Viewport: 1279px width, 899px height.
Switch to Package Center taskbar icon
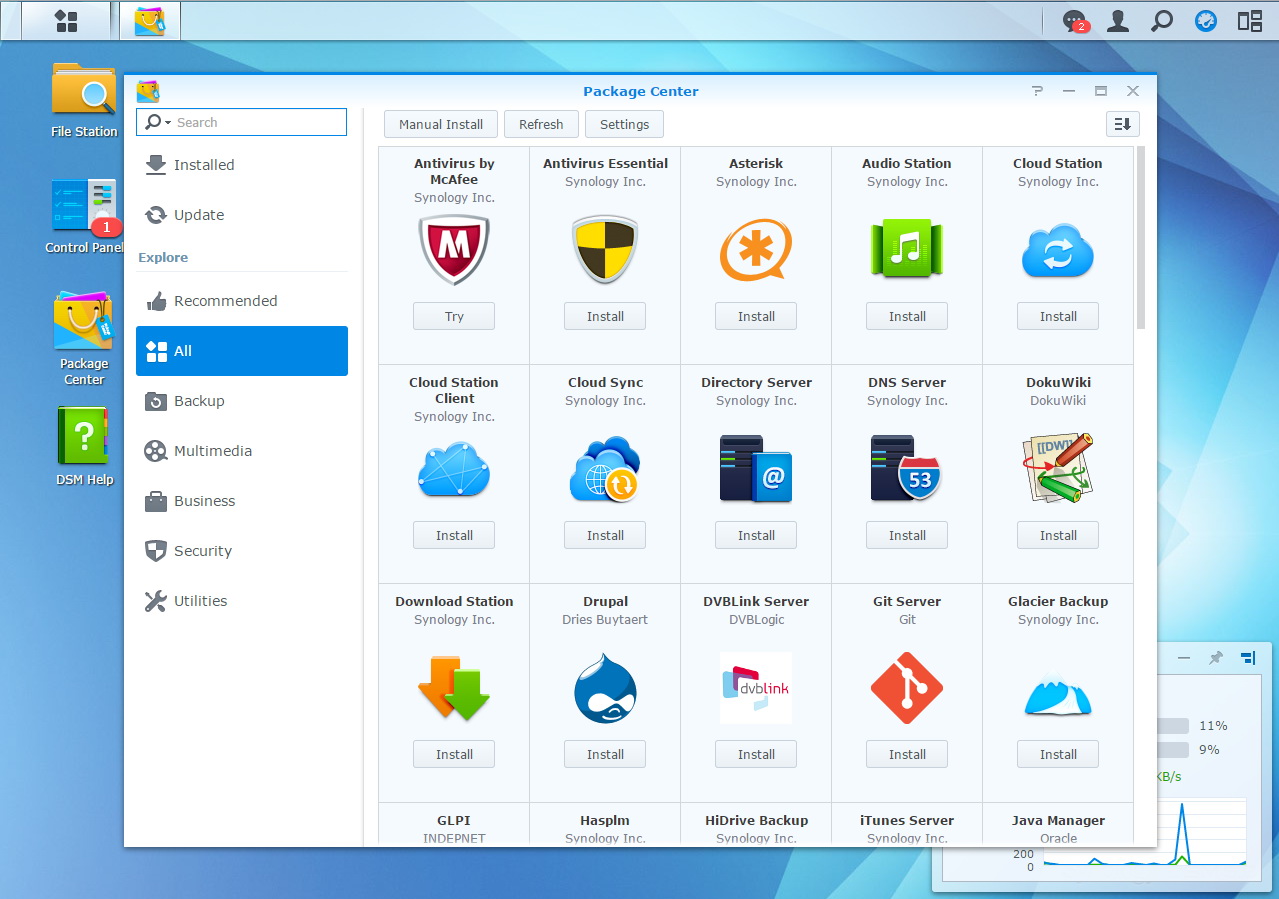pyautogui.click(x=150, y=21)
